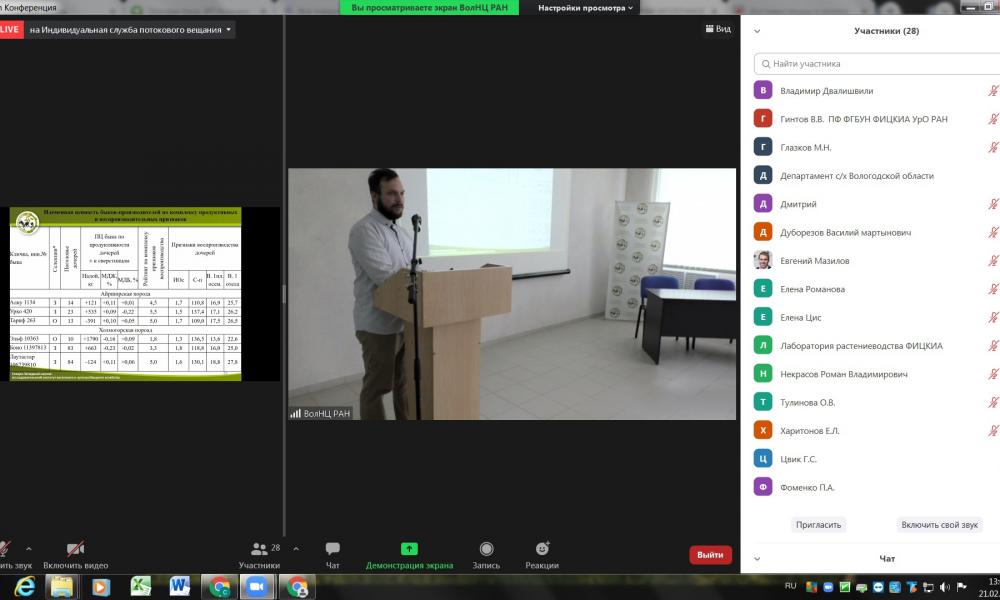This screenshot has width=1000, height=600.
Task: Switch to Zoom app in taskbar
Action: click(257, 587)
